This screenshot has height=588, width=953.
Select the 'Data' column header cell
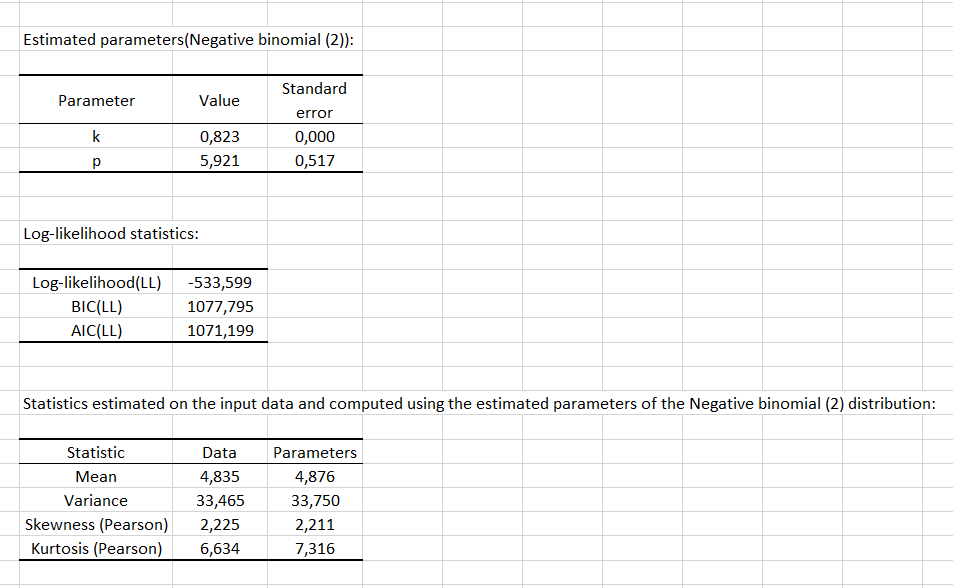click(219, 453)
